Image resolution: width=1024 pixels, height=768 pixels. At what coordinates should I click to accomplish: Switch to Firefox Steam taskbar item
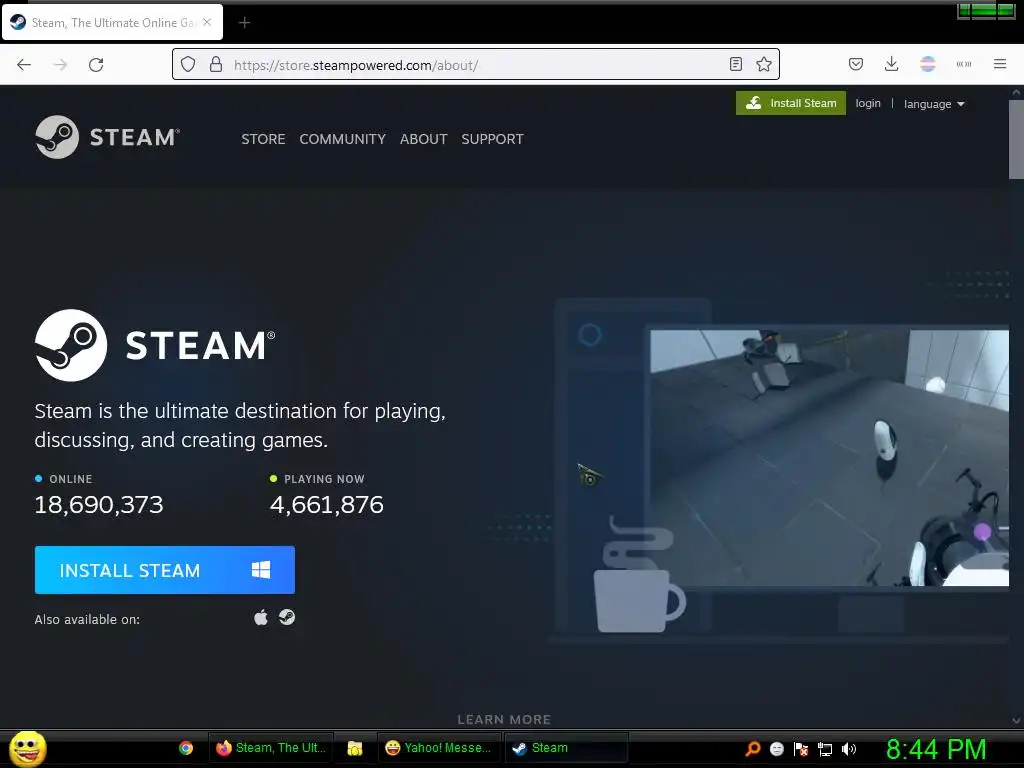271,748
